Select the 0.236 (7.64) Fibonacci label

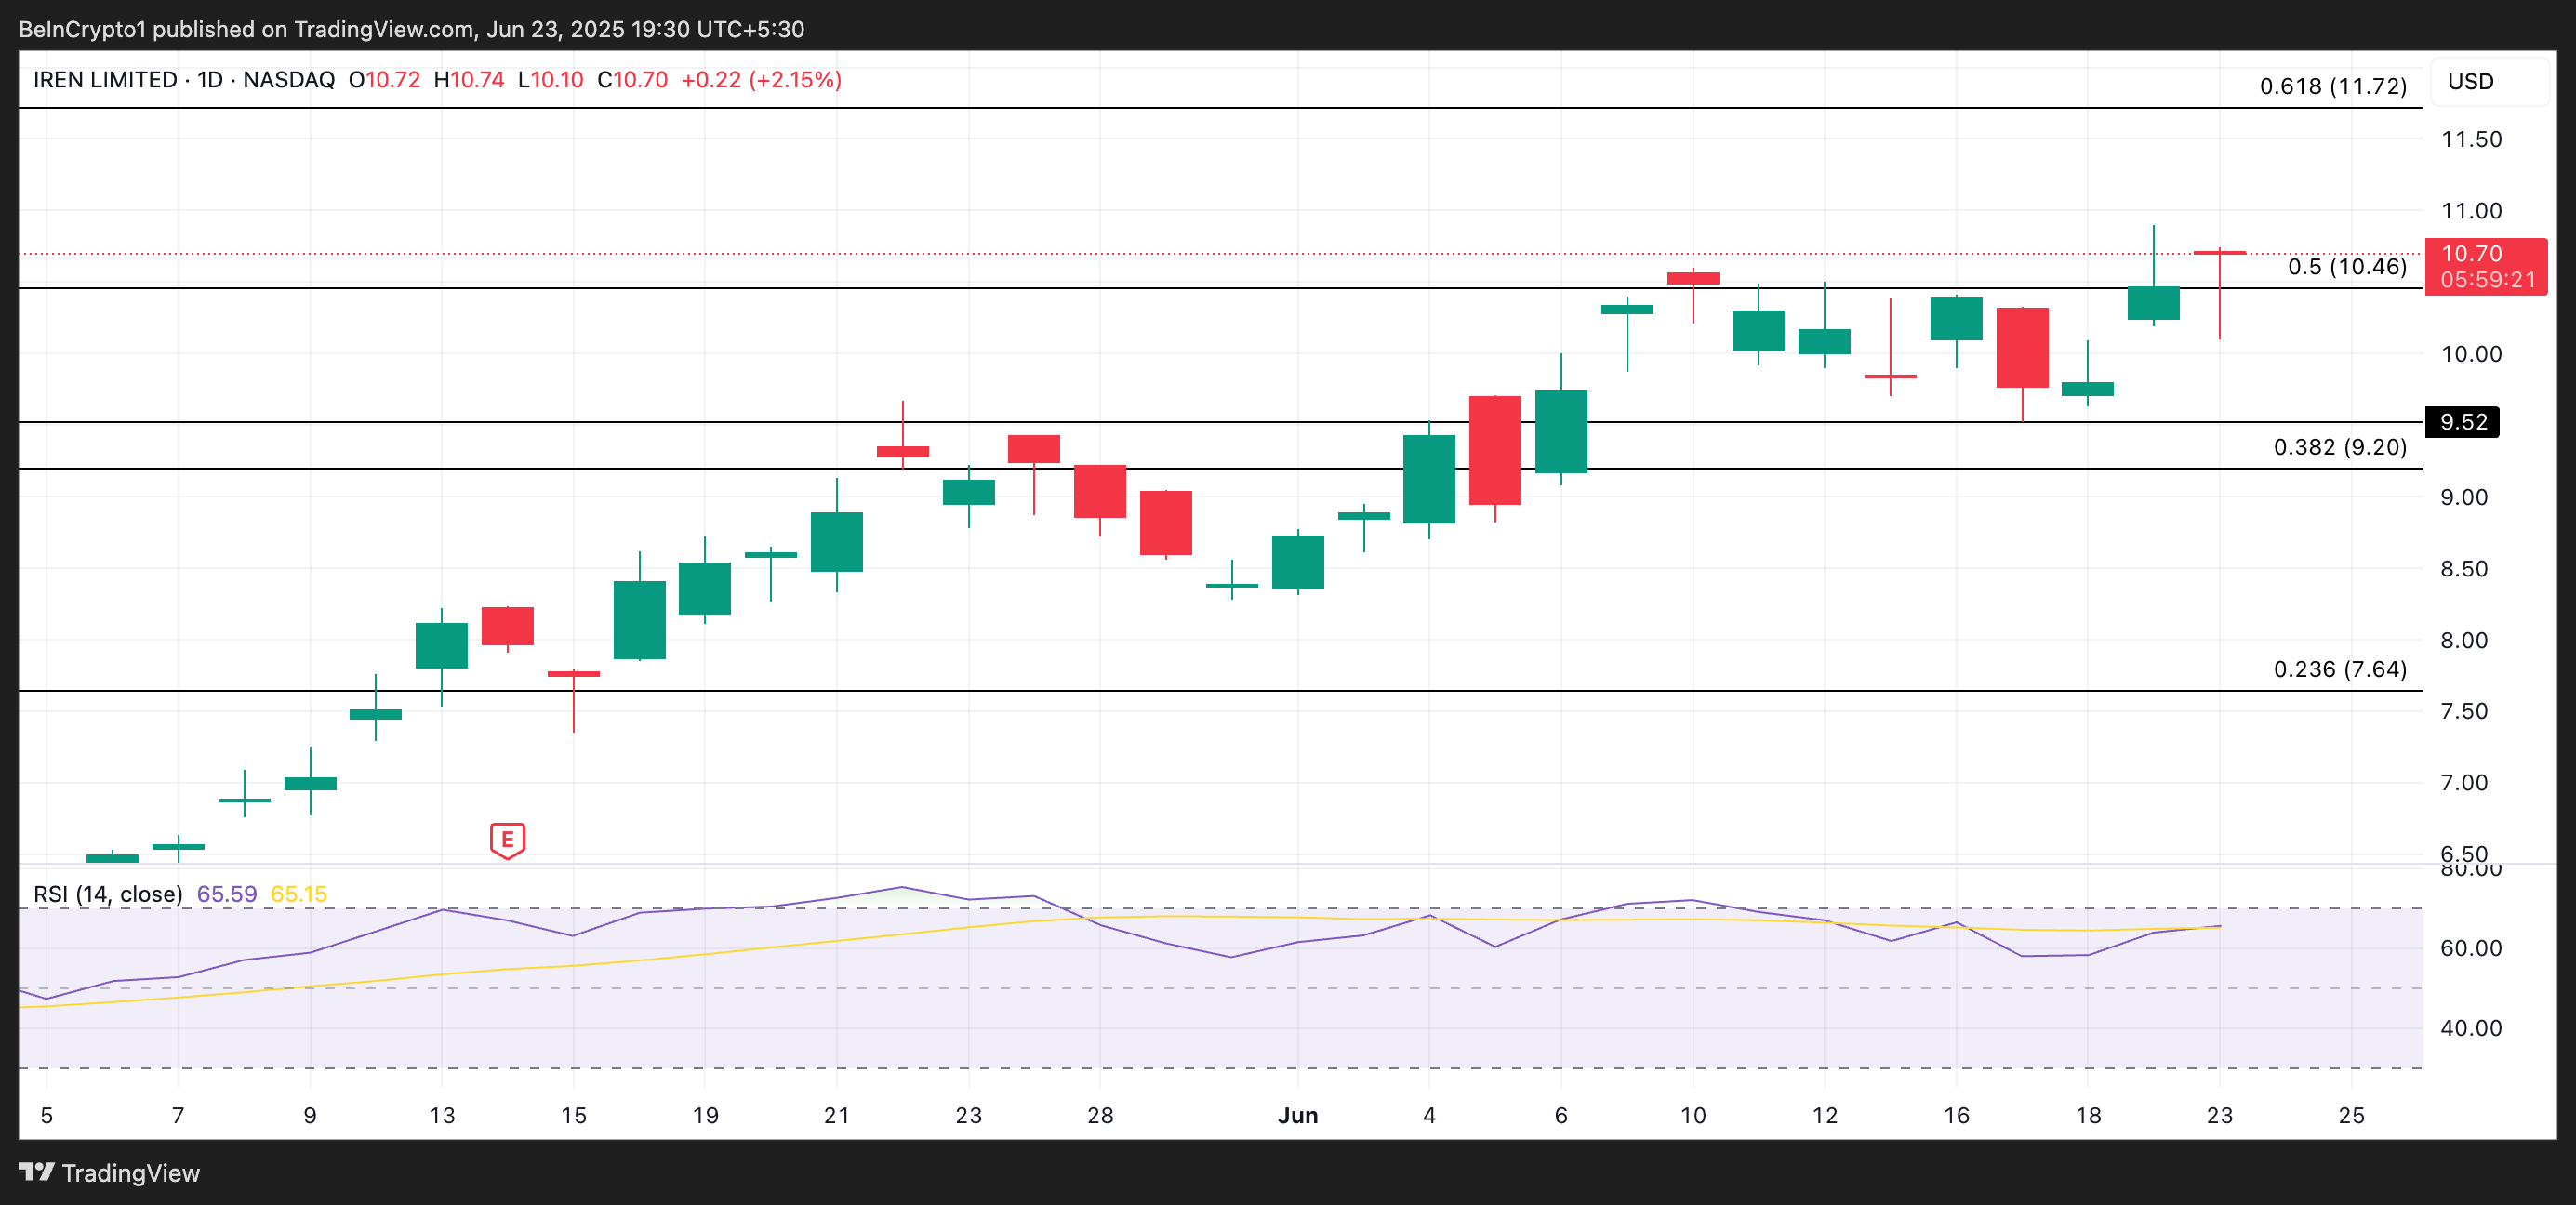tap(2339, 669)
